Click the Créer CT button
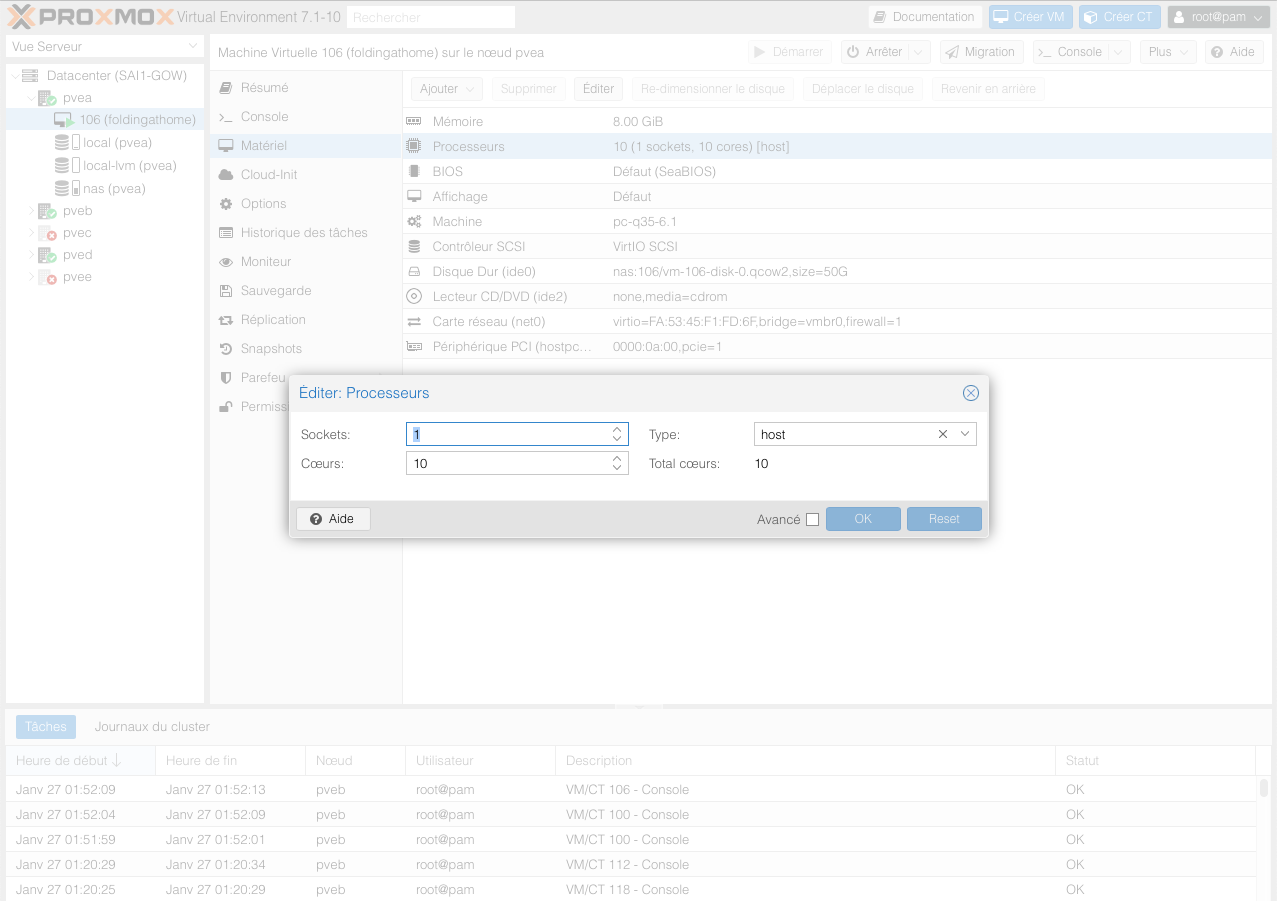 pyautogui.click(x=1120, y=17)
